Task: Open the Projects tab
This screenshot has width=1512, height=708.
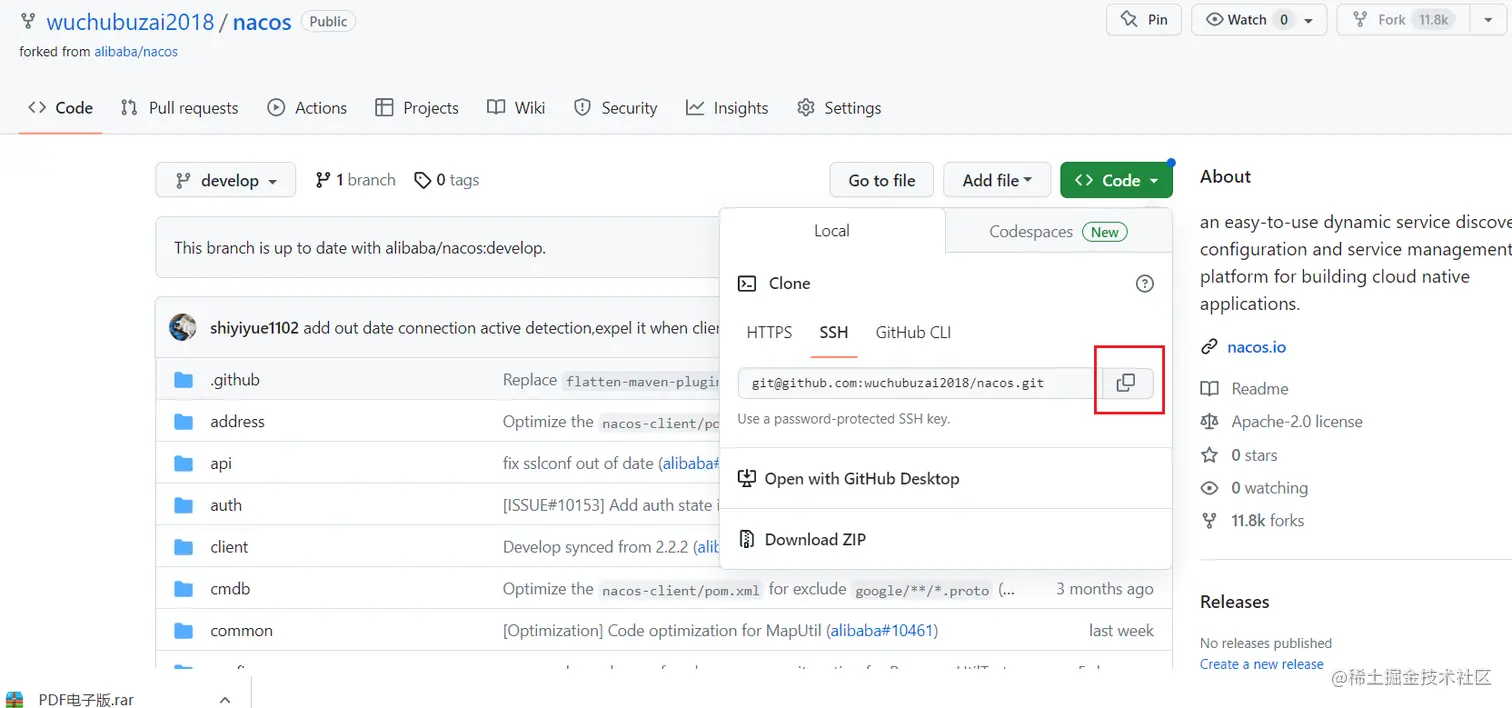Action: [417, 108]
